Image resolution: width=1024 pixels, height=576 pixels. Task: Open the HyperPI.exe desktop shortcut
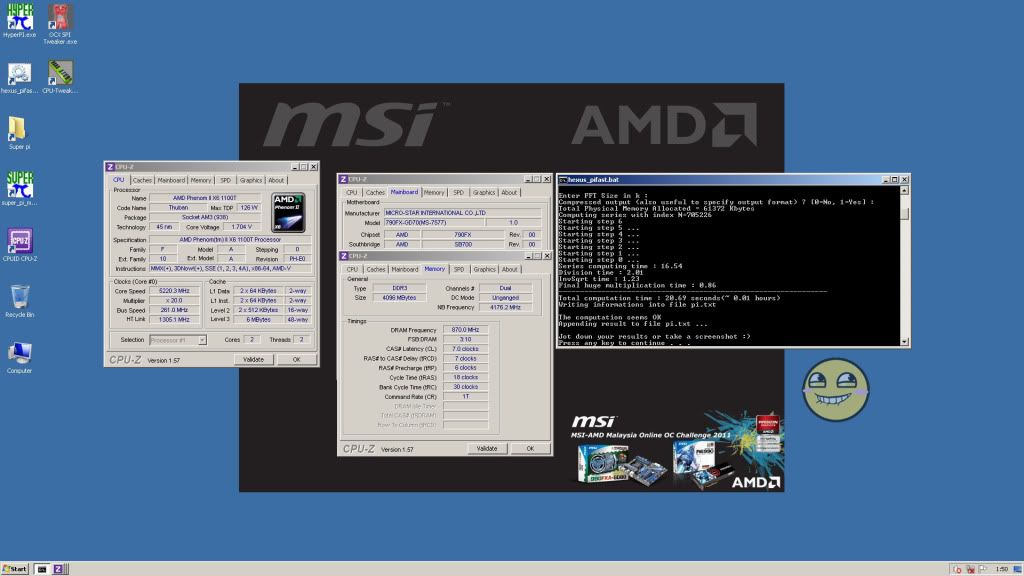pos(19,18)
